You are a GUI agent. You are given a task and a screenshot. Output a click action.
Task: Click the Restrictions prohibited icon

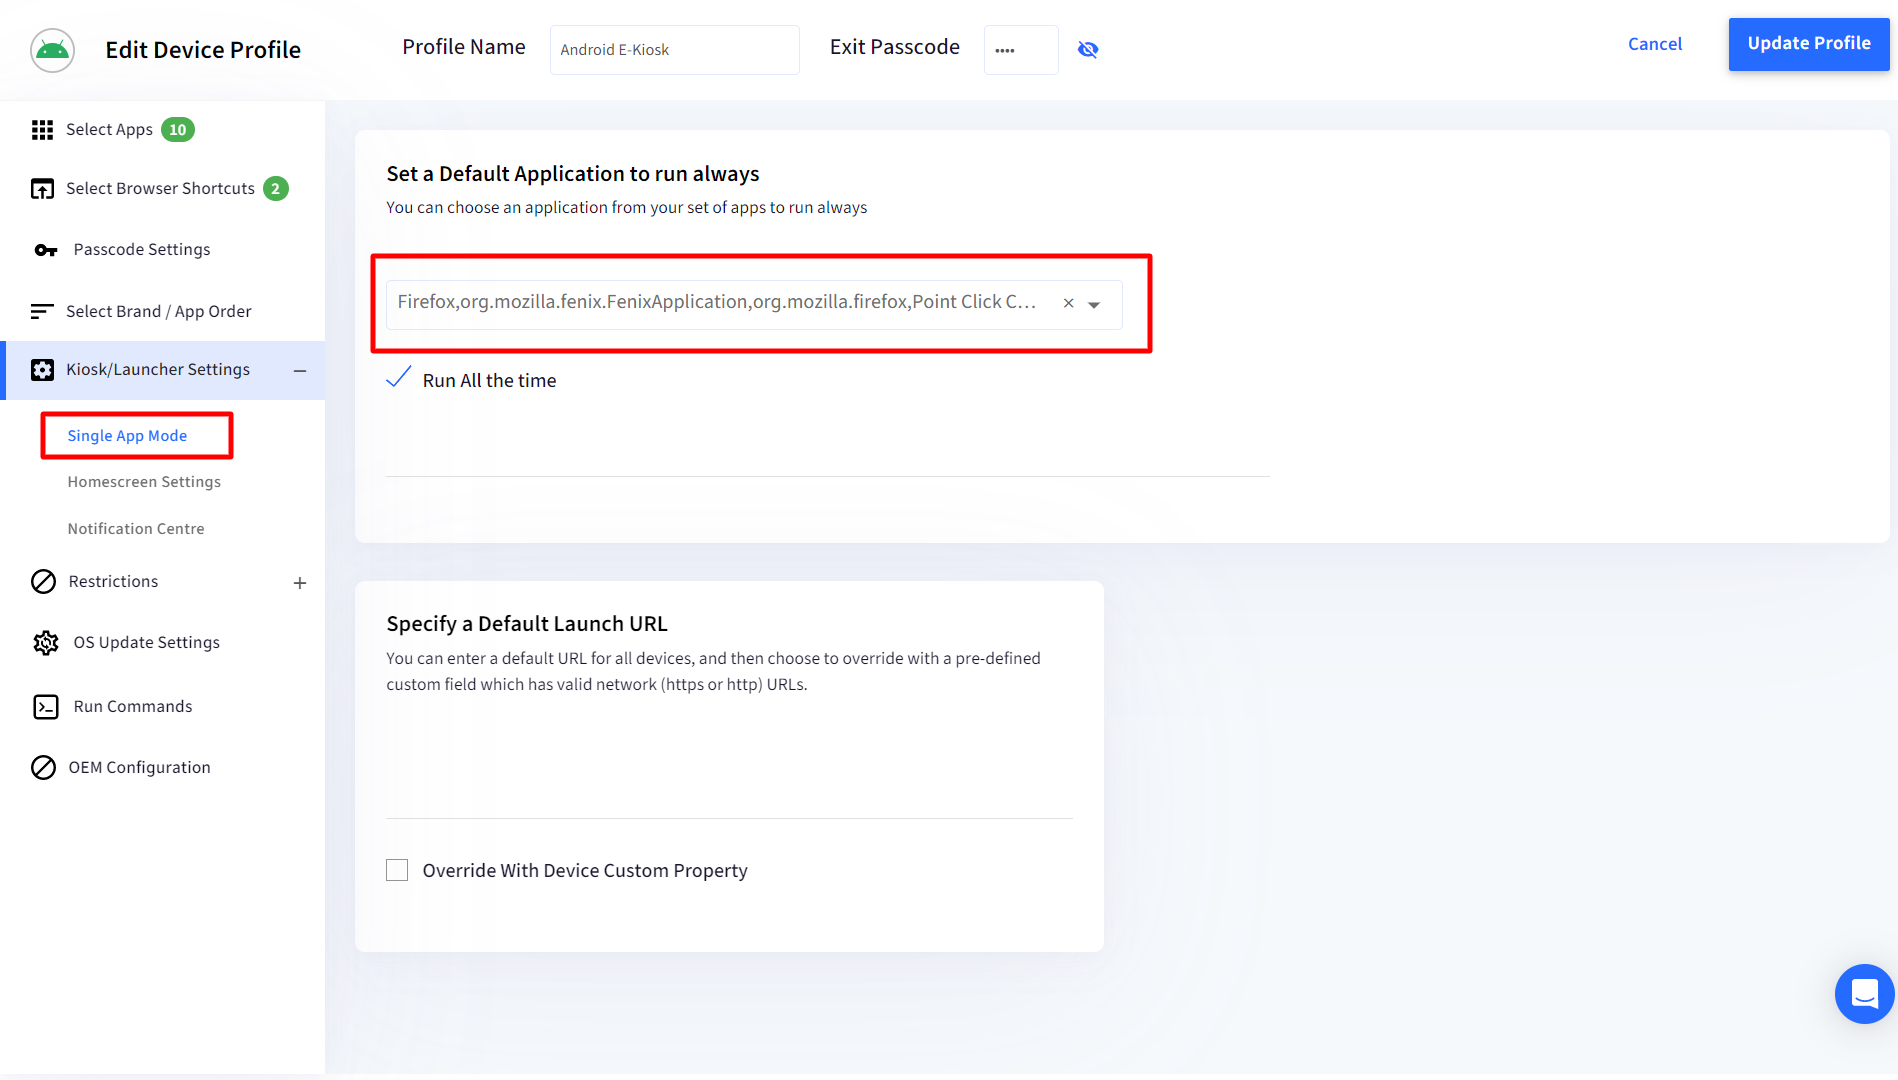(43, 582)
